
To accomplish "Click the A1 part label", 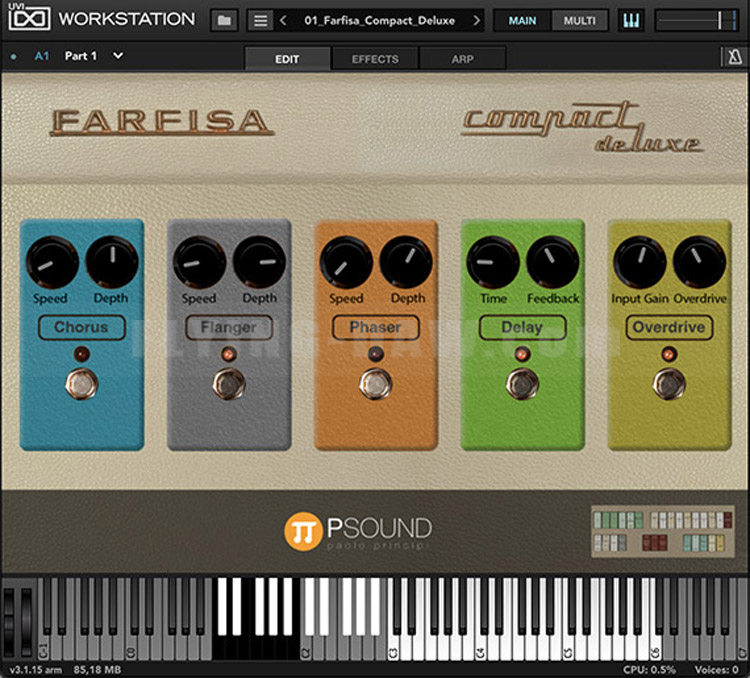I will [42, 56].
